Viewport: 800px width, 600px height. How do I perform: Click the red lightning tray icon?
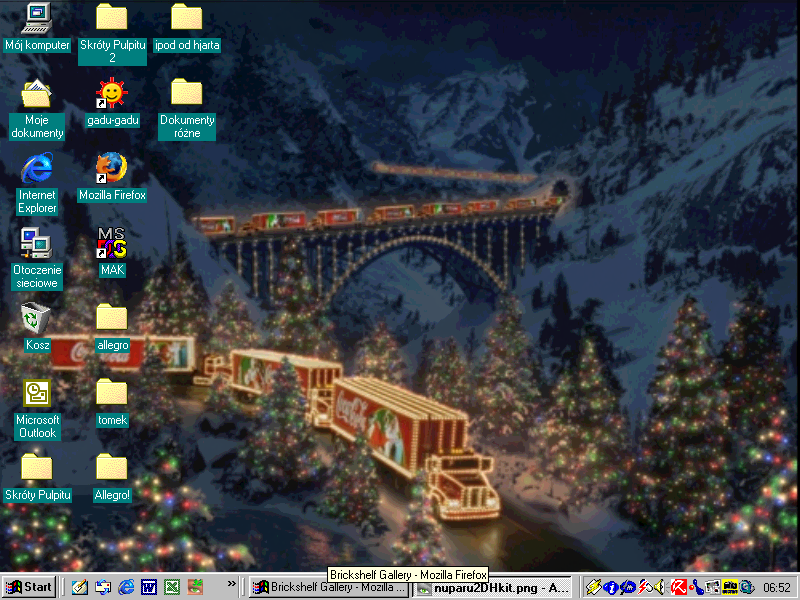tap(645, 588)
